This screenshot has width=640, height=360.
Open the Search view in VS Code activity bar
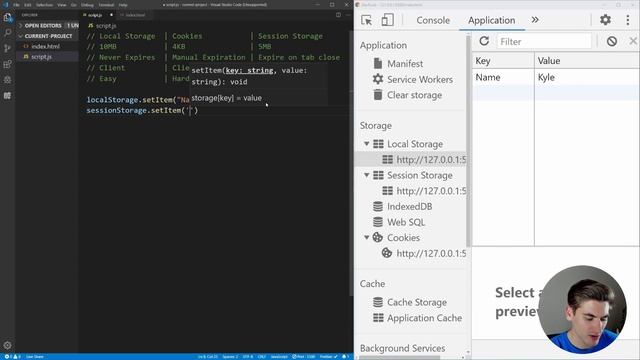coord(7,33)
